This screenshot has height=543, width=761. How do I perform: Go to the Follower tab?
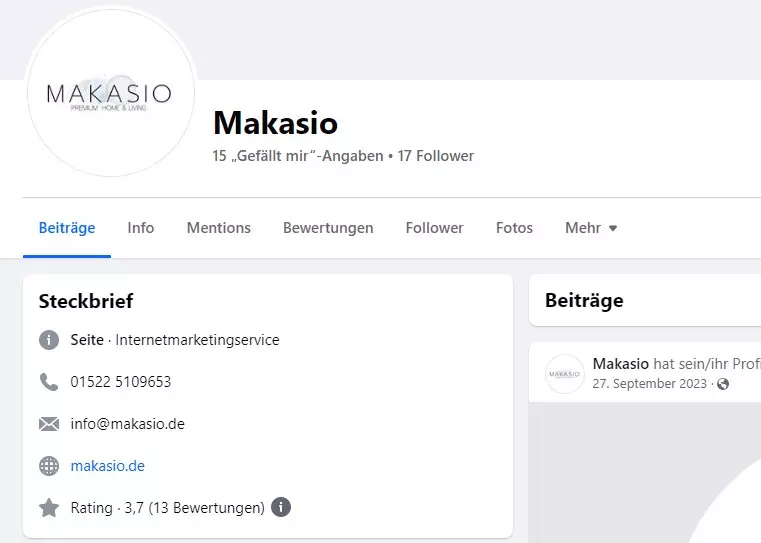434,228
